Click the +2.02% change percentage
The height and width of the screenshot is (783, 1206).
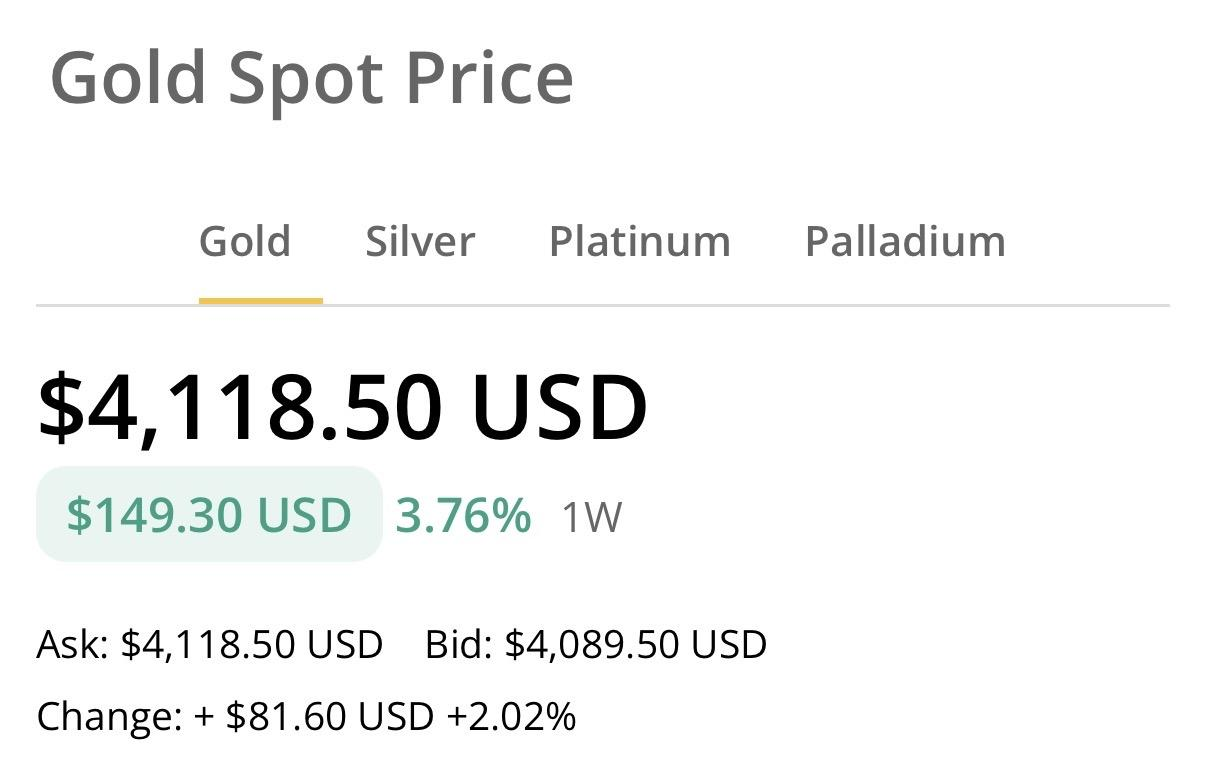tap(511, 717)
